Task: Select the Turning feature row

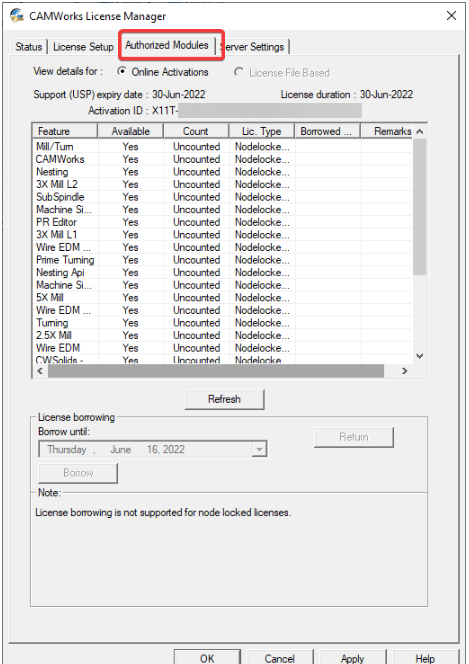Action: (222, 323)
